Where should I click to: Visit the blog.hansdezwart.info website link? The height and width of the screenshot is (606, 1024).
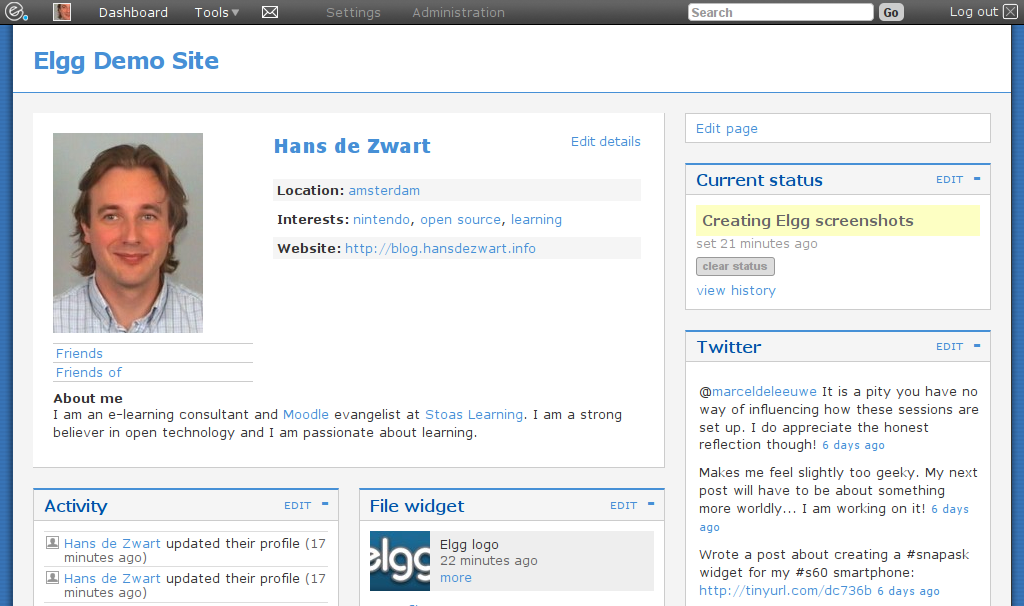[440, 249]
